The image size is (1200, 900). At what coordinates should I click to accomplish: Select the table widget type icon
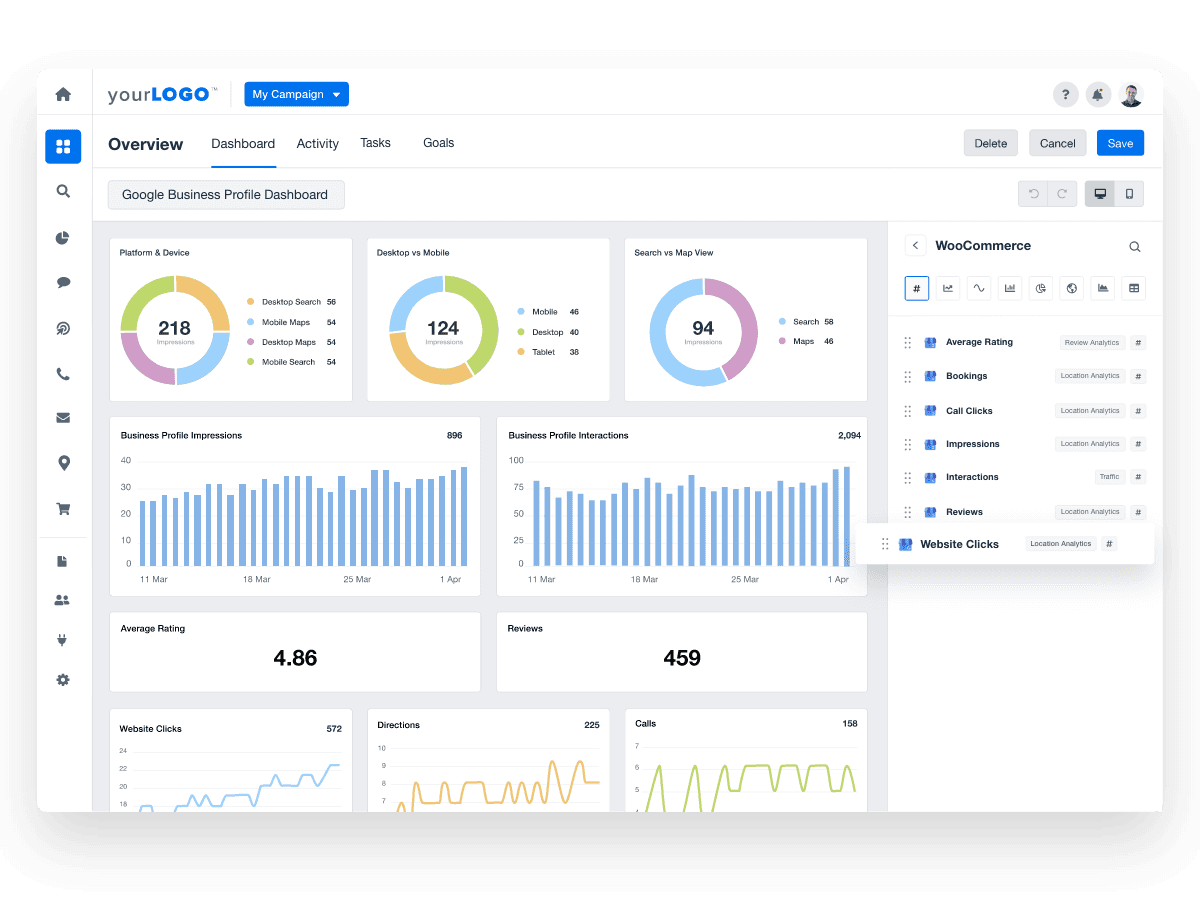pos(1133,288)
